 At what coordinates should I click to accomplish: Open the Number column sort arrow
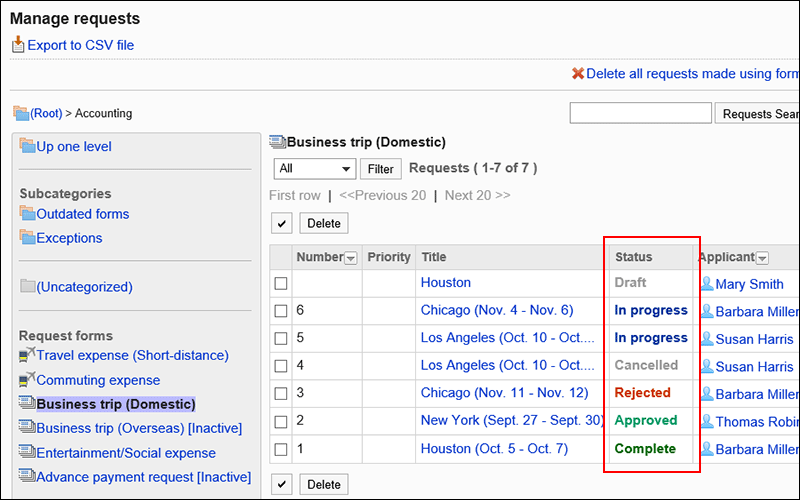(351, 258)
